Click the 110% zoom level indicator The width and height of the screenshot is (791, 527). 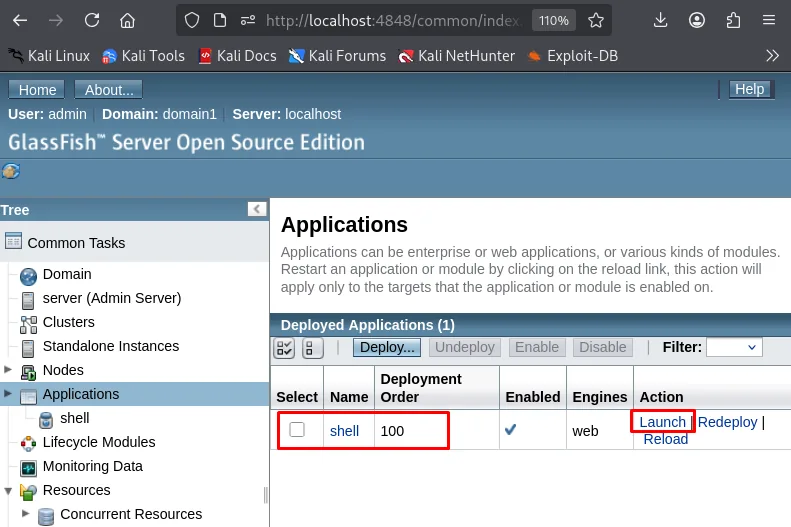[x=553, y=21]
